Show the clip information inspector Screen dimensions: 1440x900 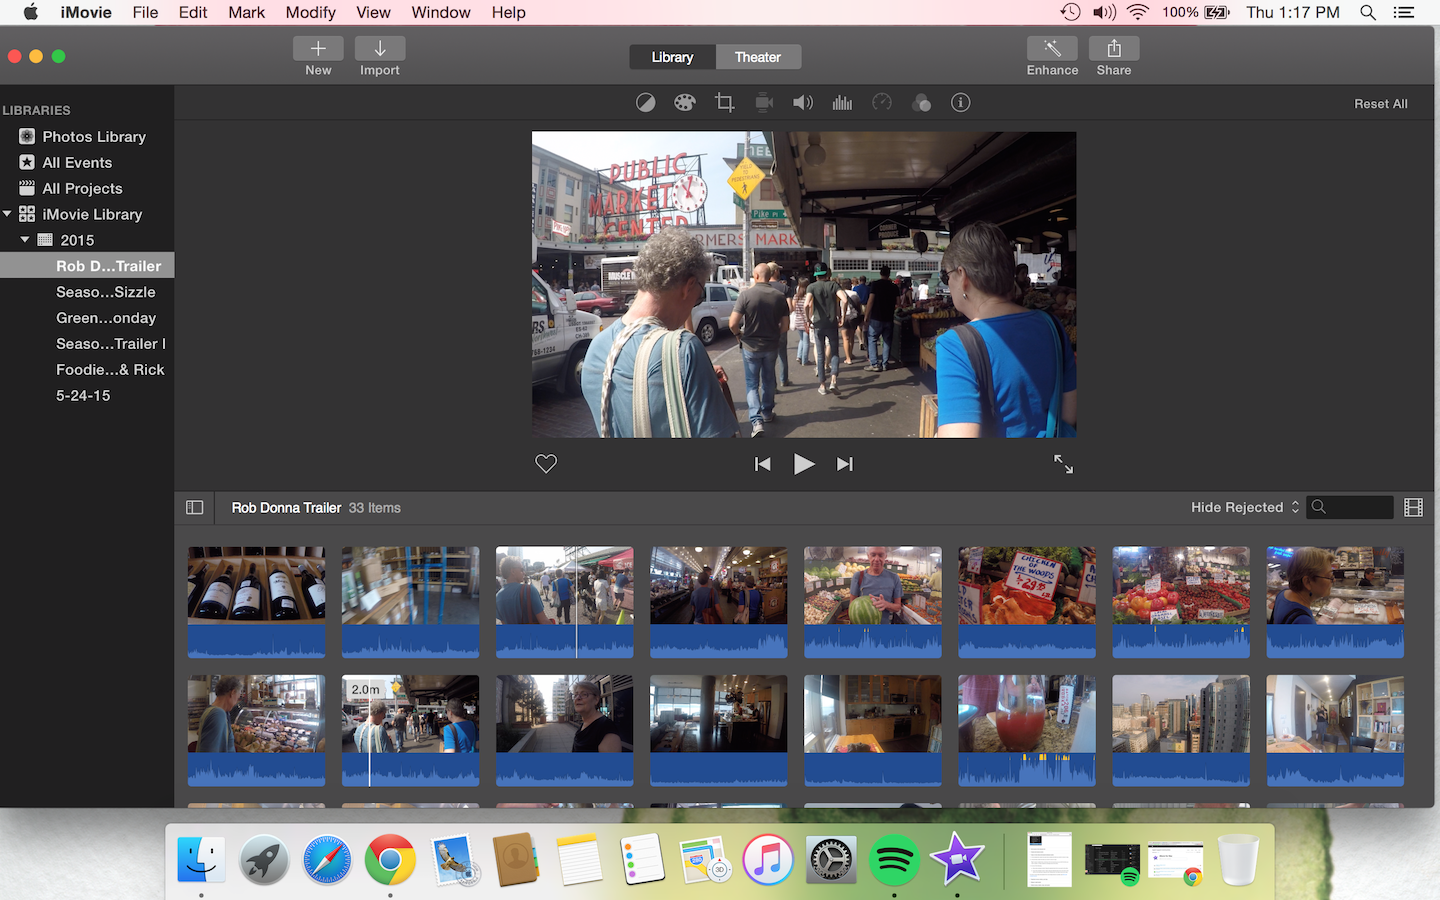pos(961,103)
